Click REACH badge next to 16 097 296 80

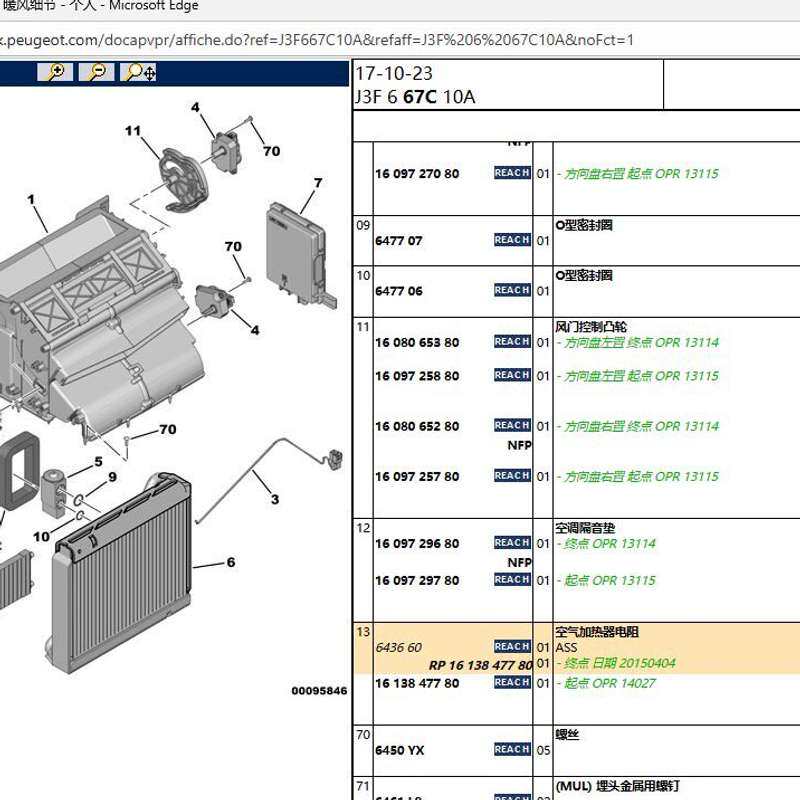512,543
